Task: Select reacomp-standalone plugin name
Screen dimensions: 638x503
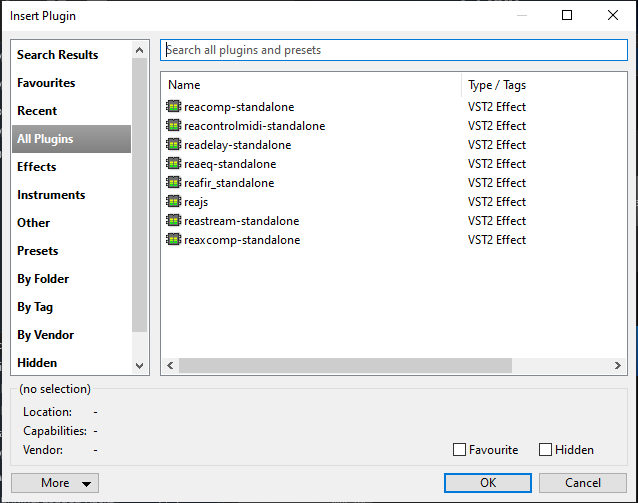Action: coord(239,107)
